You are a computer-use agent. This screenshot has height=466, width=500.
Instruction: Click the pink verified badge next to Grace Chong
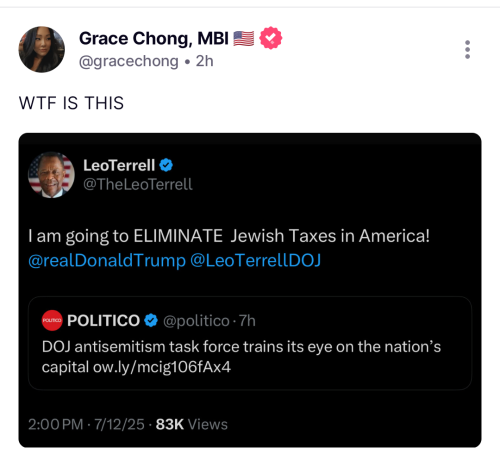[271, 38]
